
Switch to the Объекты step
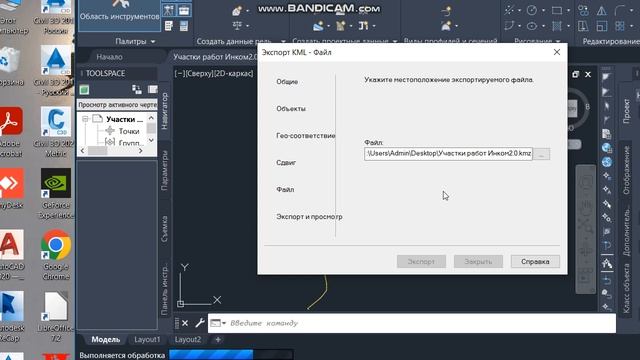291,109
